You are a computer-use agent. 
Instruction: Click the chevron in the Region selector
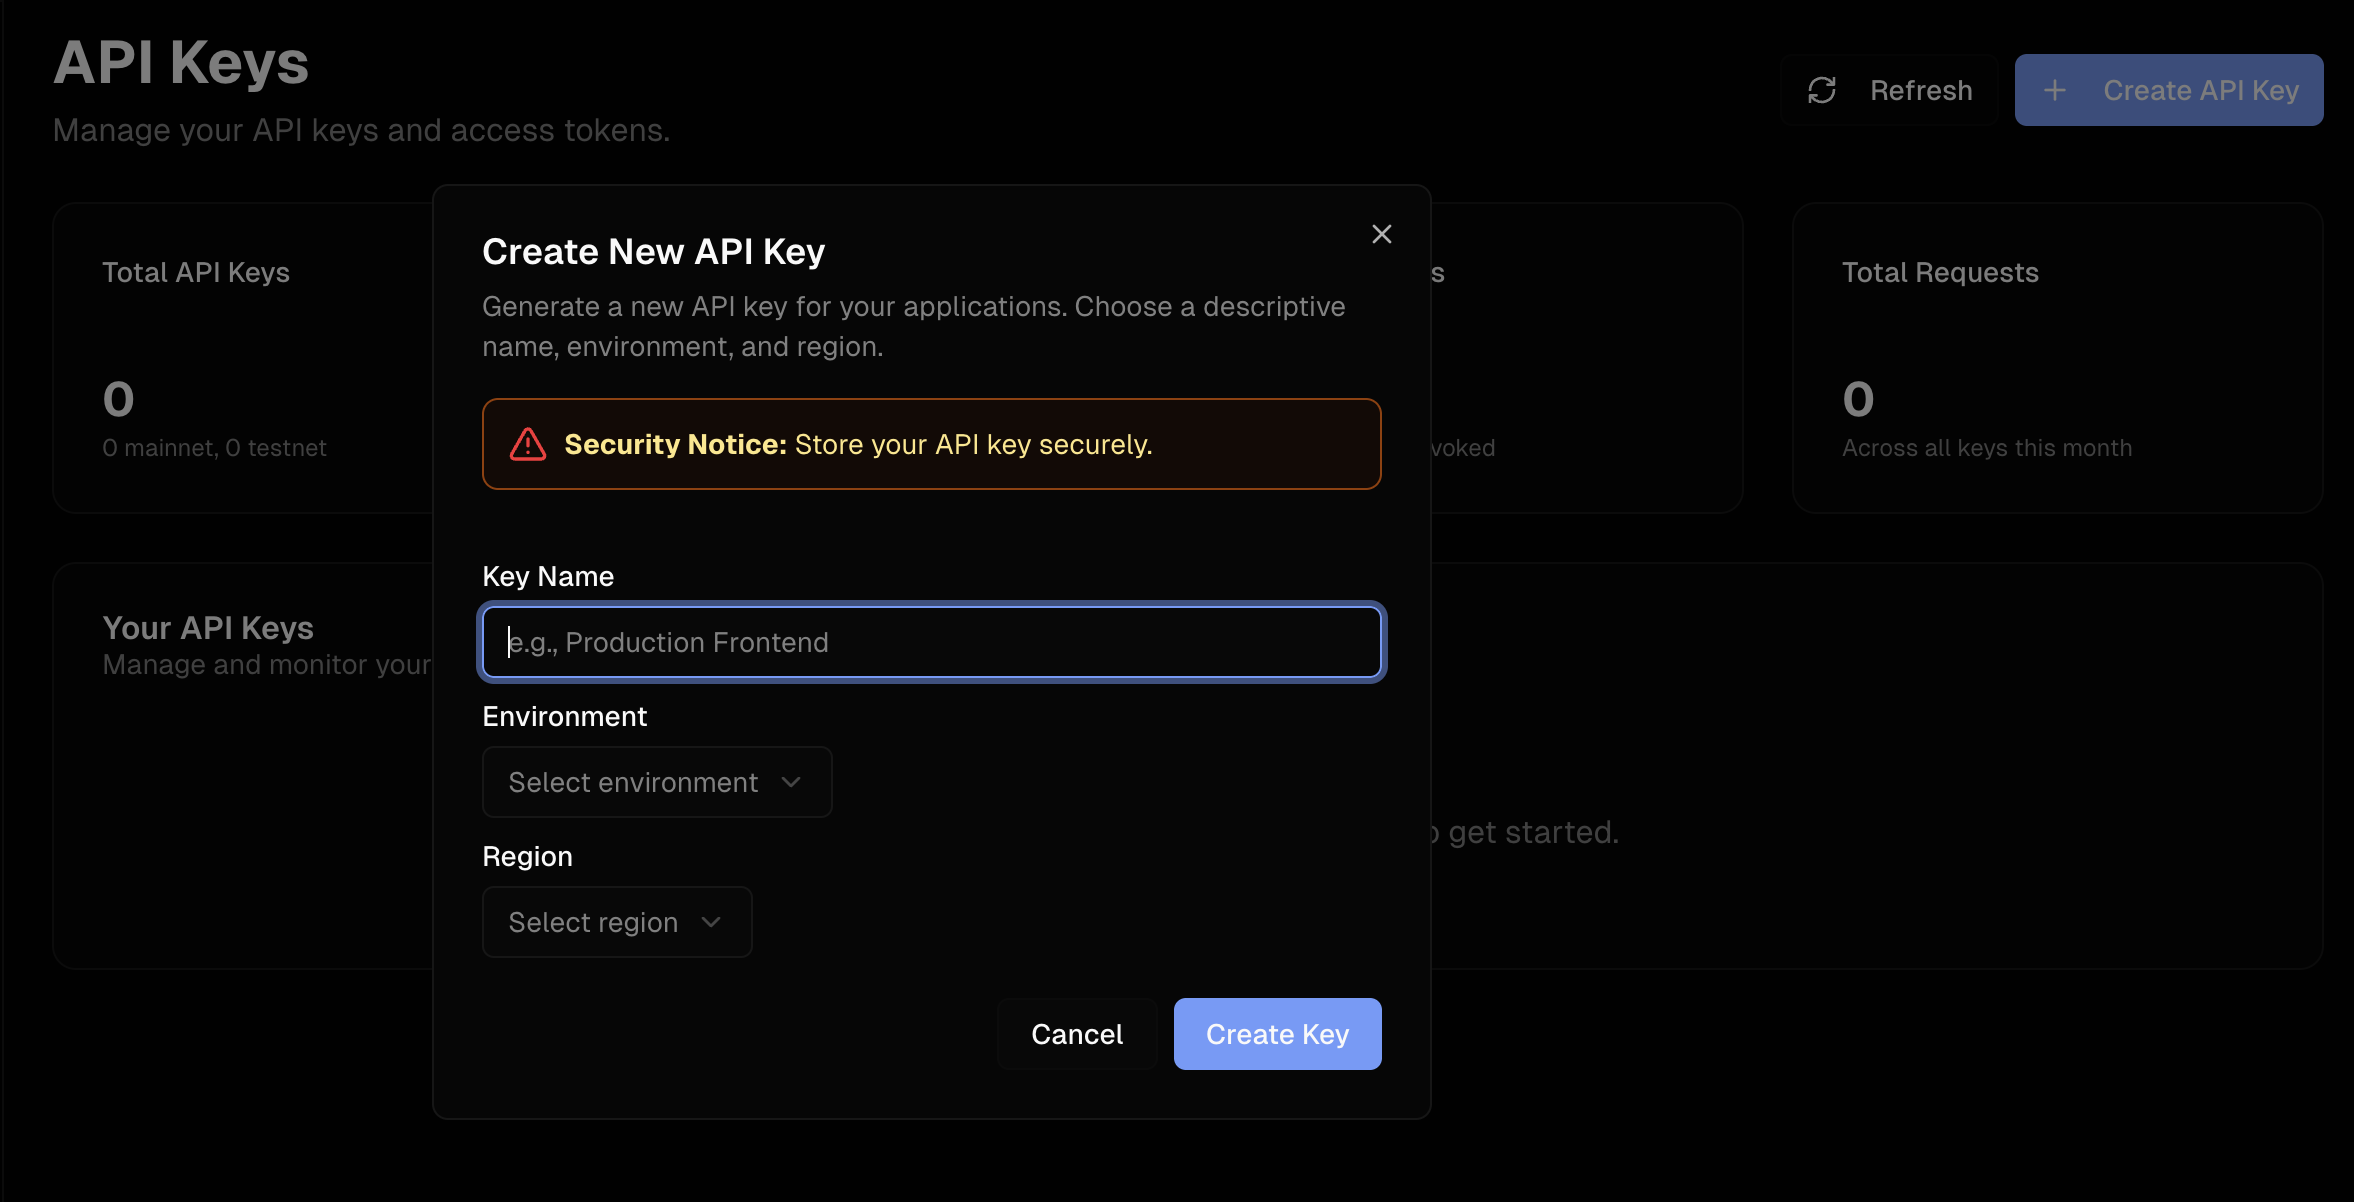712,922
